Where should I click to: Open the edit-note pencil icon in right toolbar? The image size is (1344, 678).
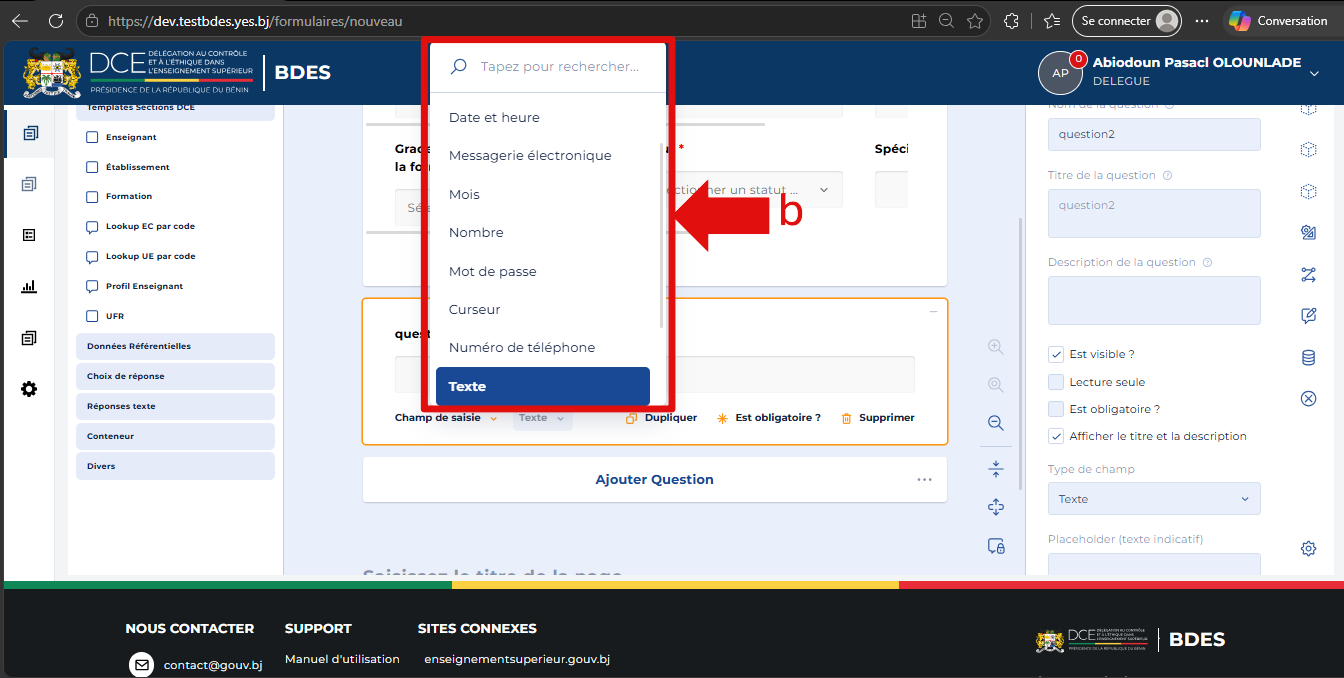click(1308, 315)
